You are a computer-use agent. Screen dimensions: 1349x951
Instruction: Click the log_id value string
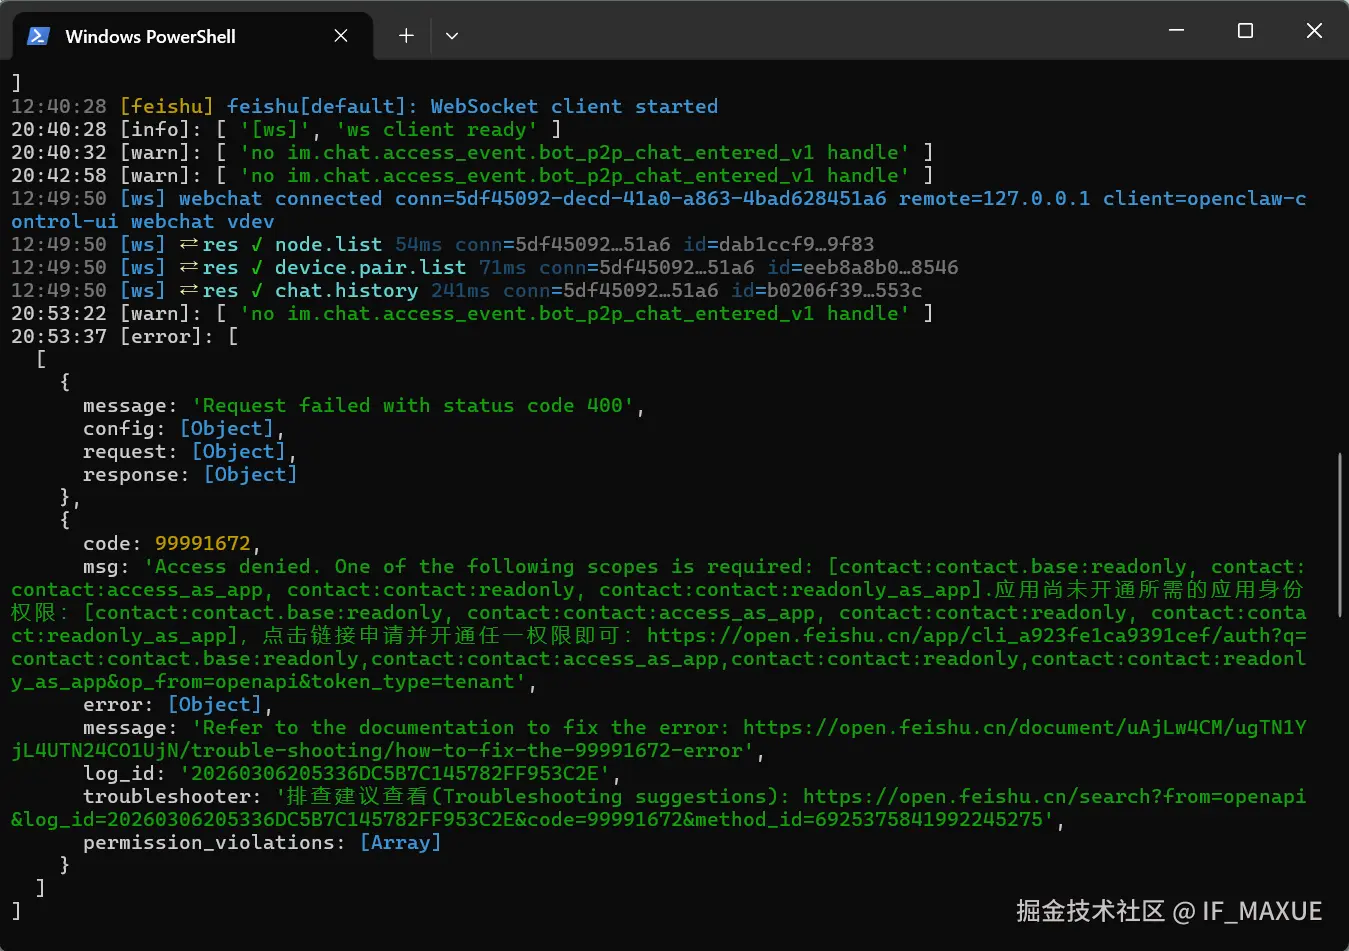coord(395,774)
